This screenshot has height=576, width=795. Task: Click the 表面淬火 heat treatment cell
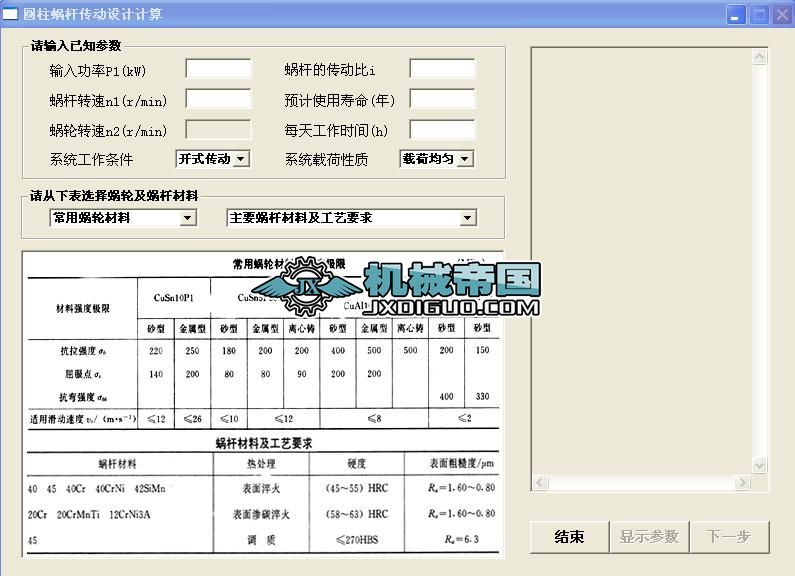point(261,488)
